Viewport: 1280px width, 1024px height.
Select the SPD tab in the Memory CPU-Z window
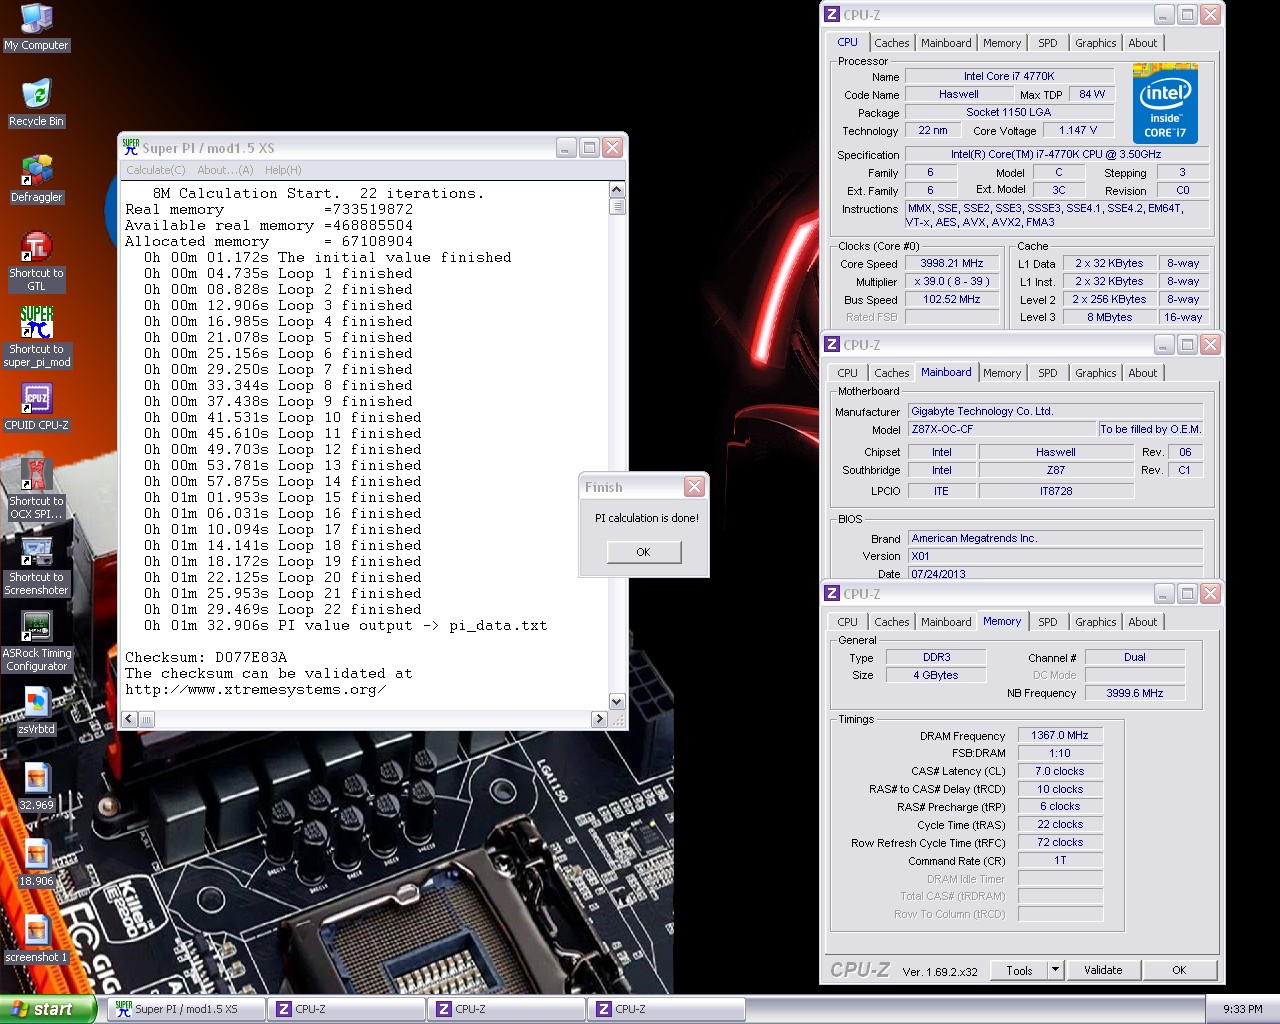coord(1047,622)
